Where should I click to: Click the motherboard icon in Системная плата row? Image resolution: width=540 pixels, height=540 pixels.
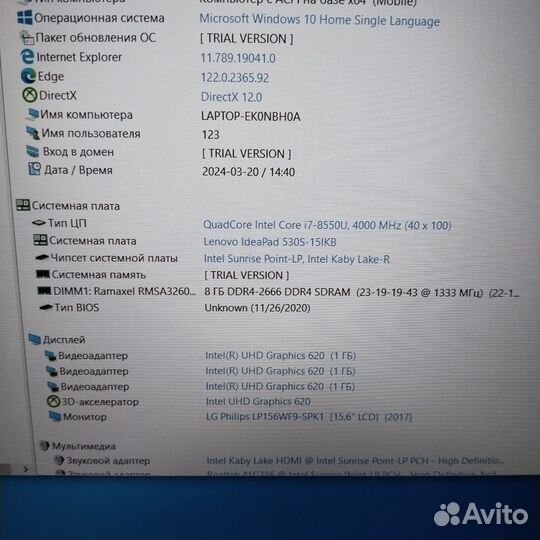coord(40,240)
